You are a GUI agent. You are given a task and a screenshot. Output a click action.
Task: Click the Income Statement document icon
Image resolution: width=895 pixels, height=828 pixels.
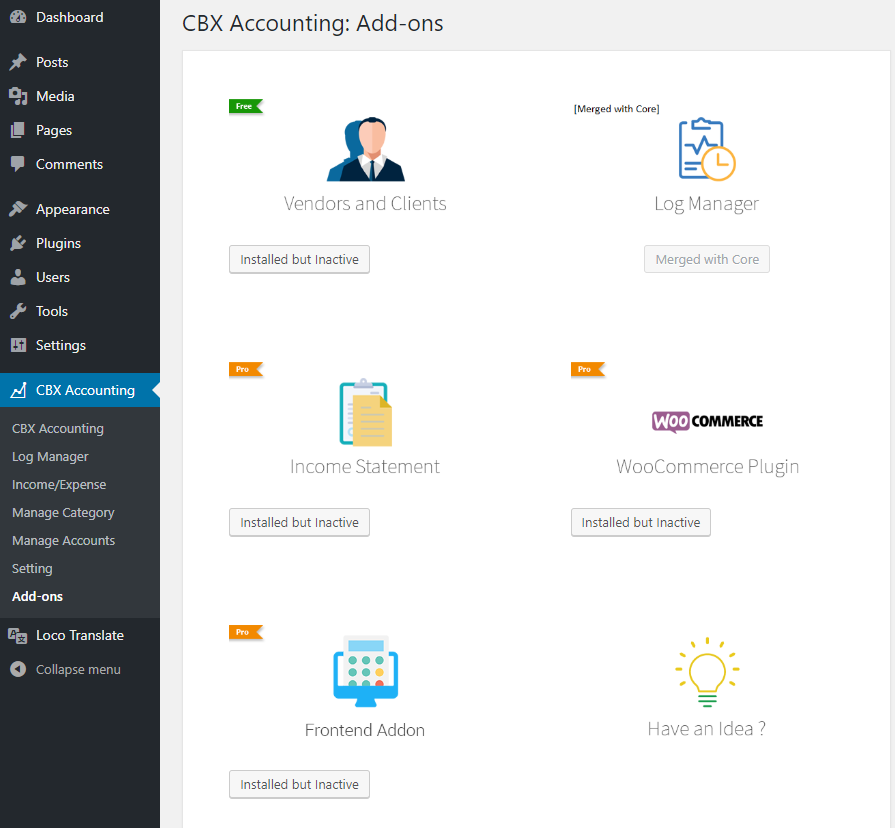[365, 412]
